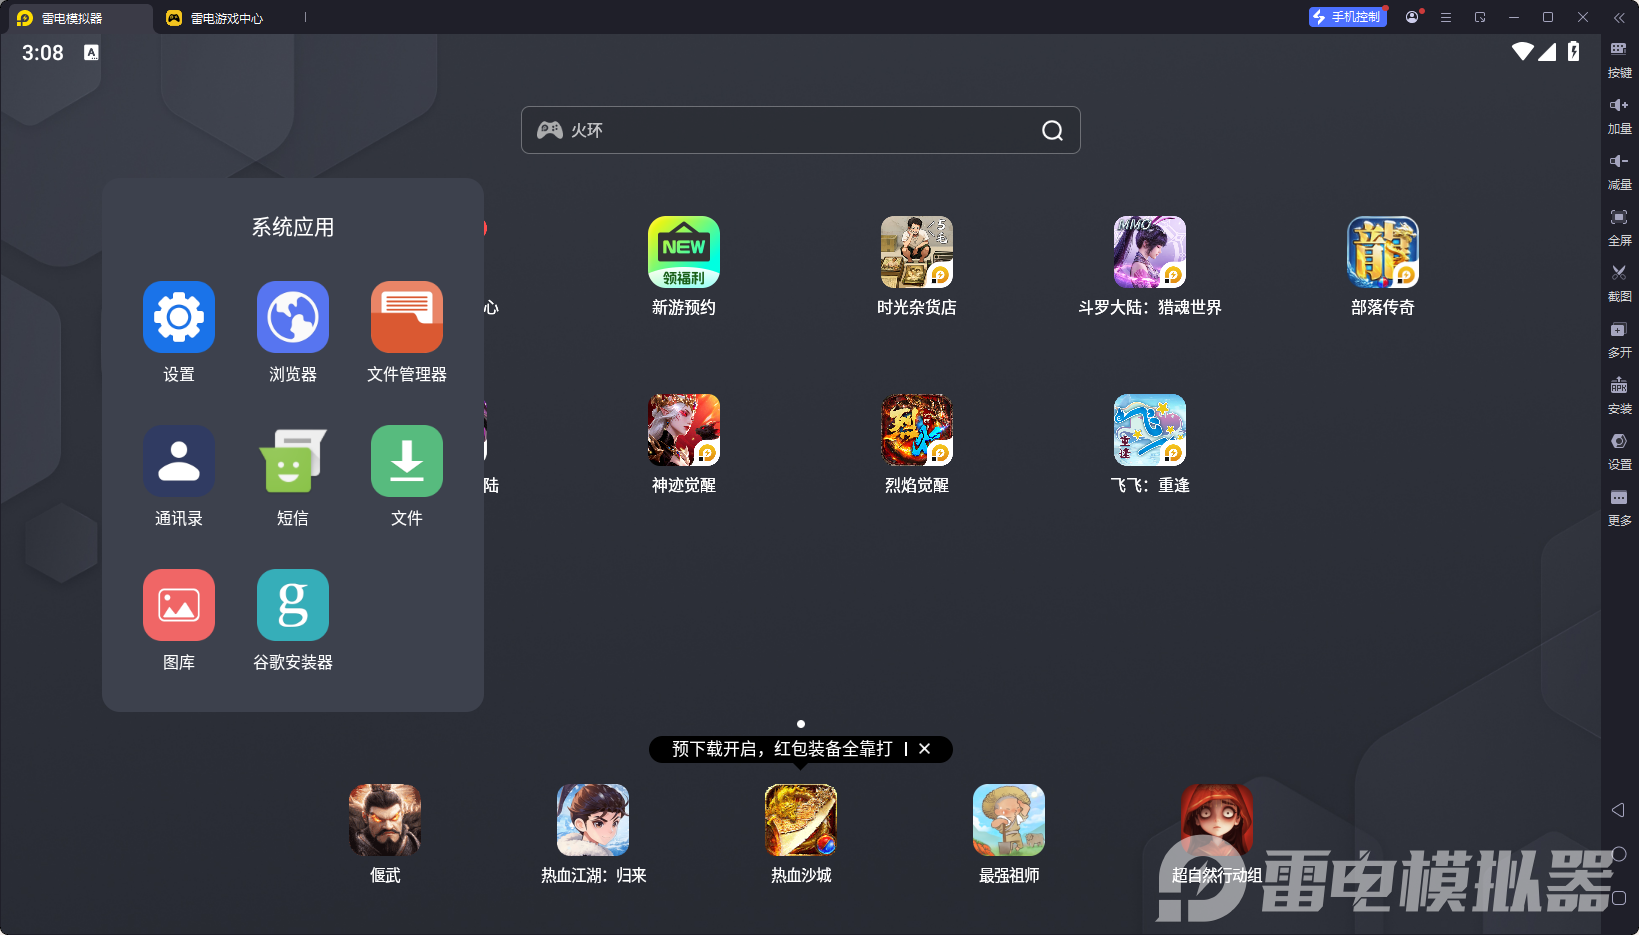The height and width of the screenshot is (935, 1639).
Task: Launch the 时光杂货店 game
Action: pyautogui.click(x=917, y=252)
